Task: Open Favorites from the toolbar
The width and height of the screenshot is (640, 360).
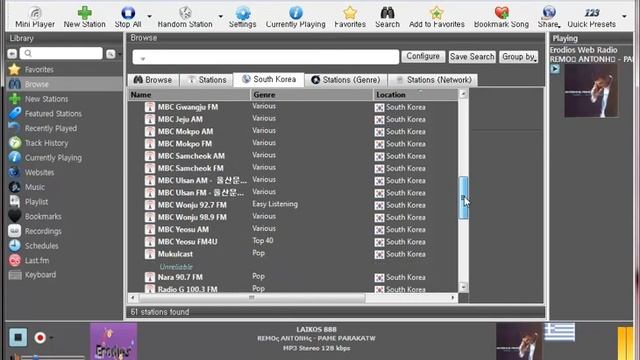Action: [350, 17]
